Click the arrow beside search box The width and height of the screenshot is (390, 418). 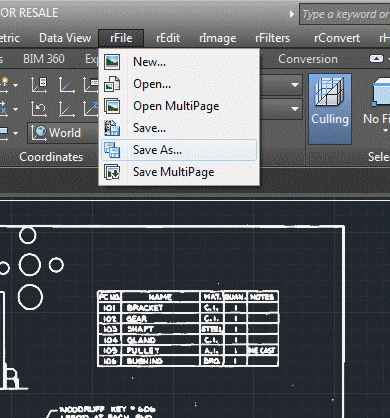point(292,14)
